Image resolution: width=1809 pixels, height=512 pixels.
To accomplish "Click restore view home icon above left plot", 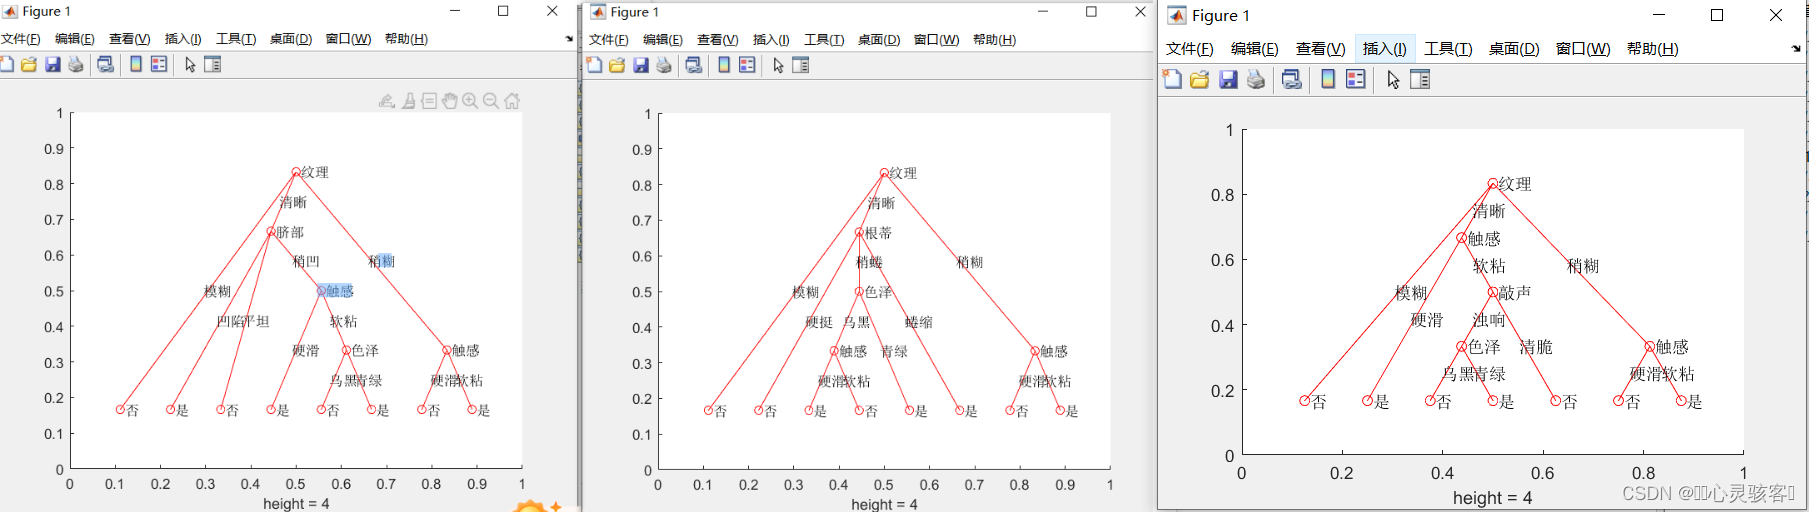I will tap(512, 101).
